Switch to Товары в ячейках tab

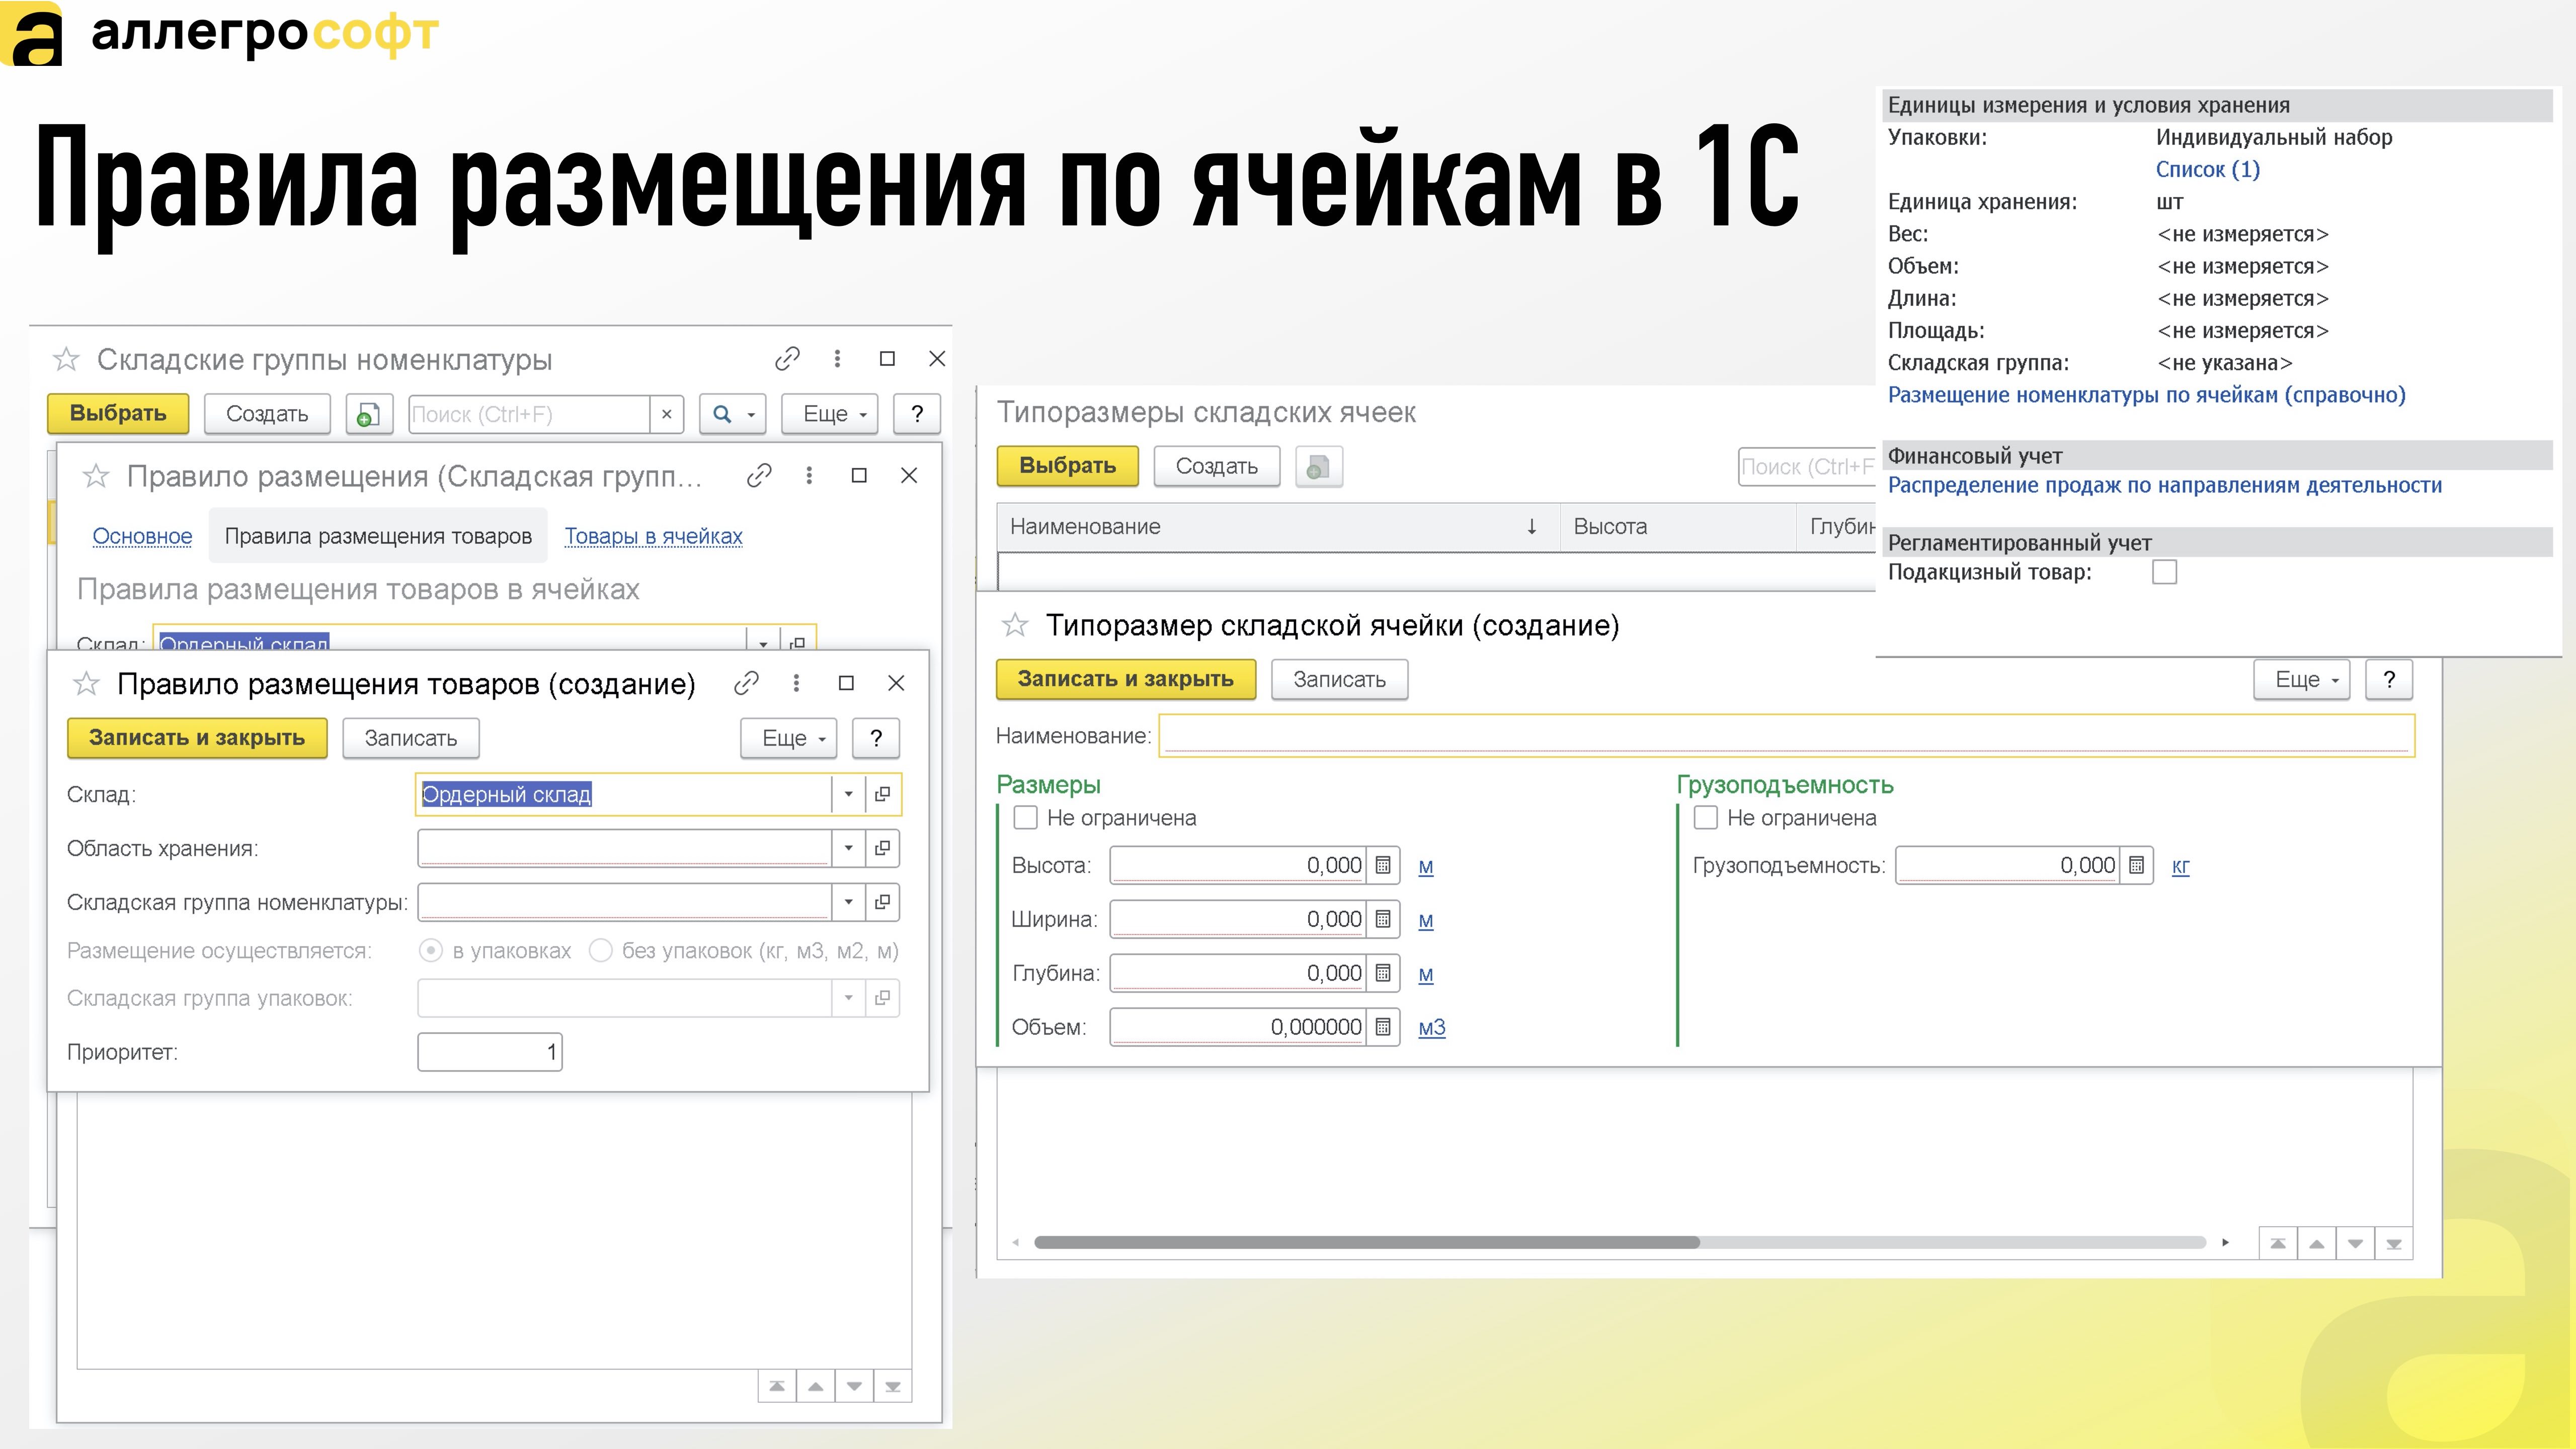tap(653, 536)
